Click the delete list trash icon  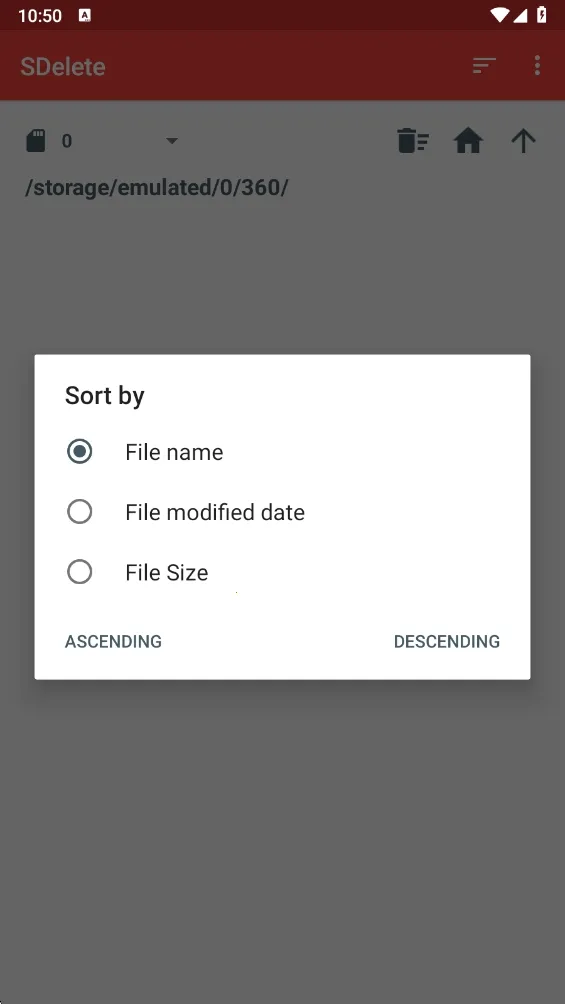point(413,141)
